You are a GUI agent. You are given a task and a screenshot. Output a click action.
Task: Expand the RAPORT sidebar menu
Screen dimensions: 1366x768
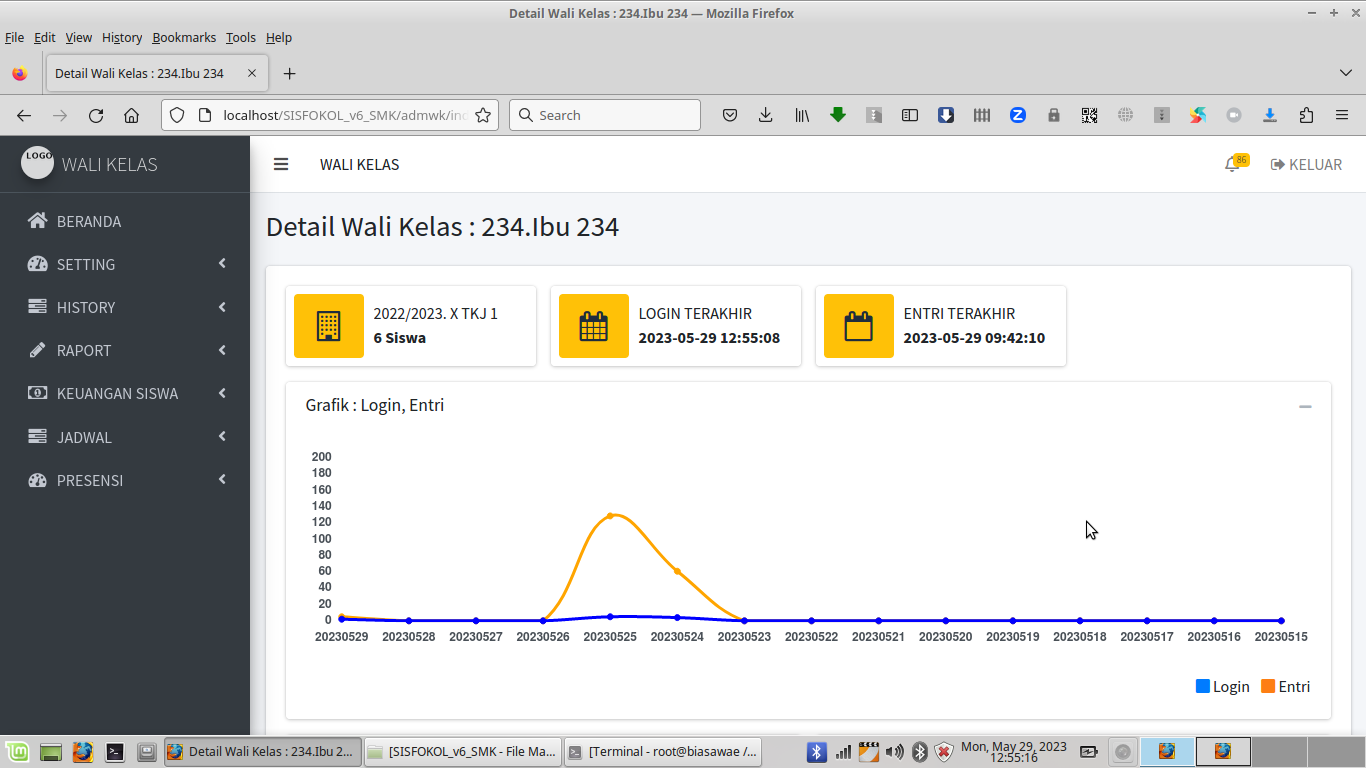125,350
